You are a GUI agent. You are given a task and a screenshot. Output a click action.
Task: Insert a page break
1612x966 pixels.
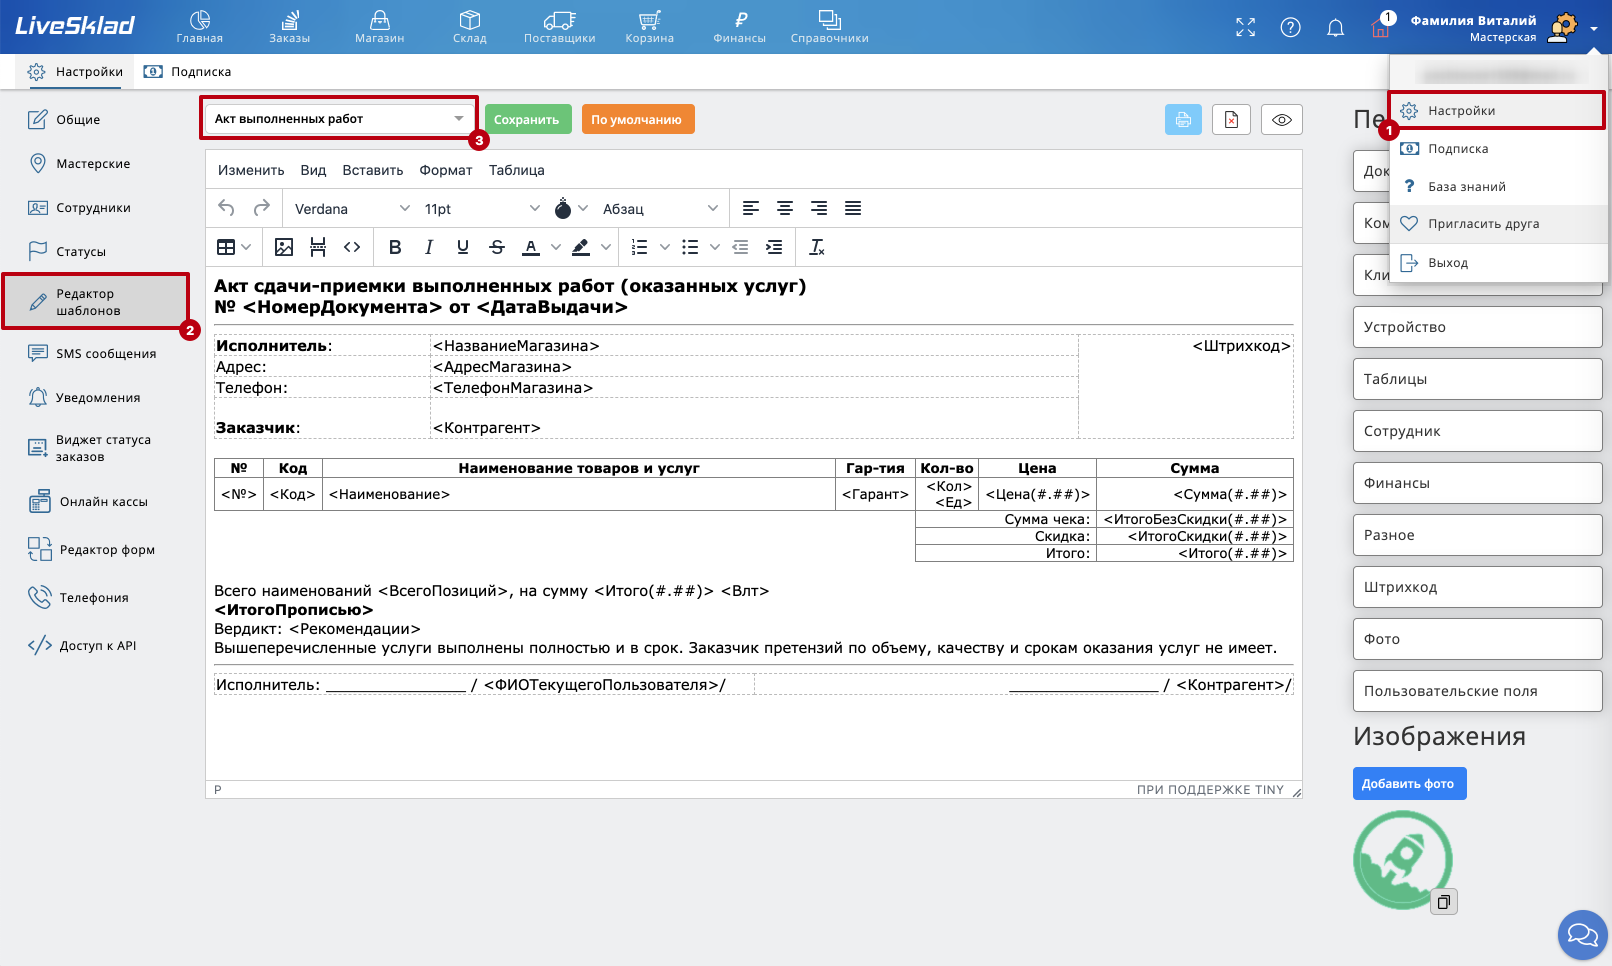pos(318,247)
